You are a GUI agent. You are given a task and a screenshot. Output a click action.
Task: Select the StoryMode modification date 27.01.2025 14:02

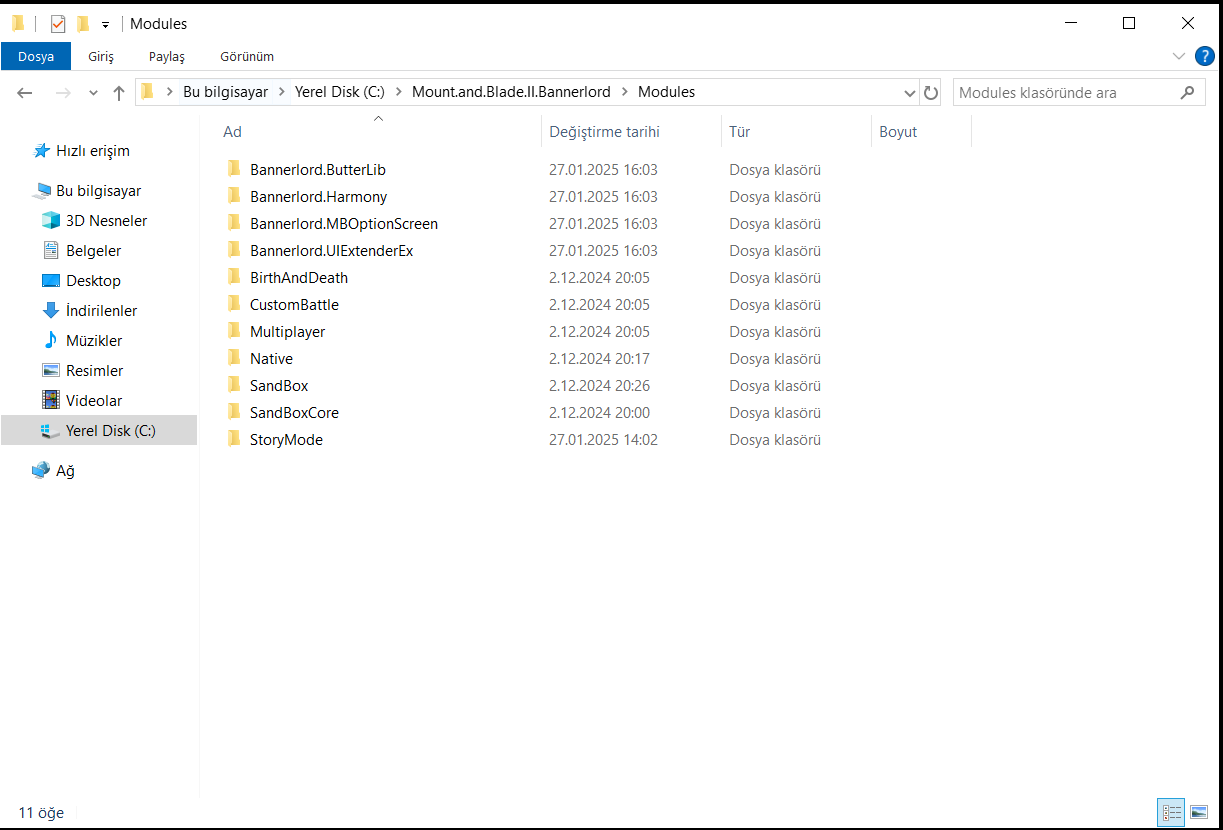tap(603, 439)
